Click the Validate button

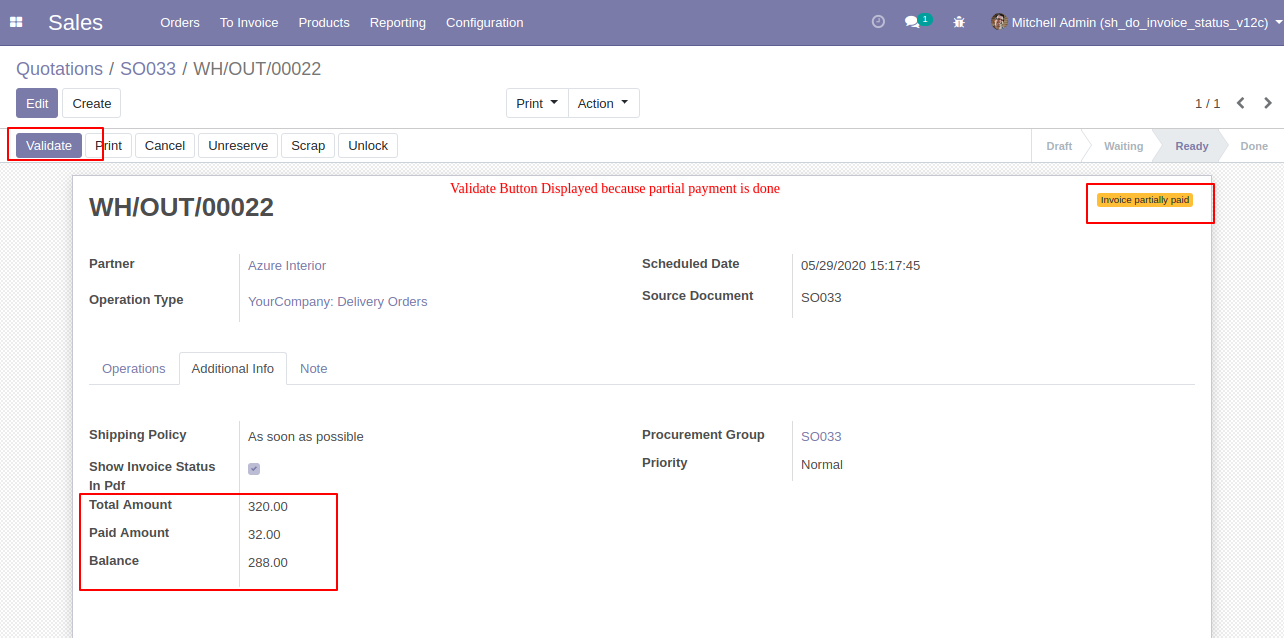pyautogui.click(x=49, y=145)
